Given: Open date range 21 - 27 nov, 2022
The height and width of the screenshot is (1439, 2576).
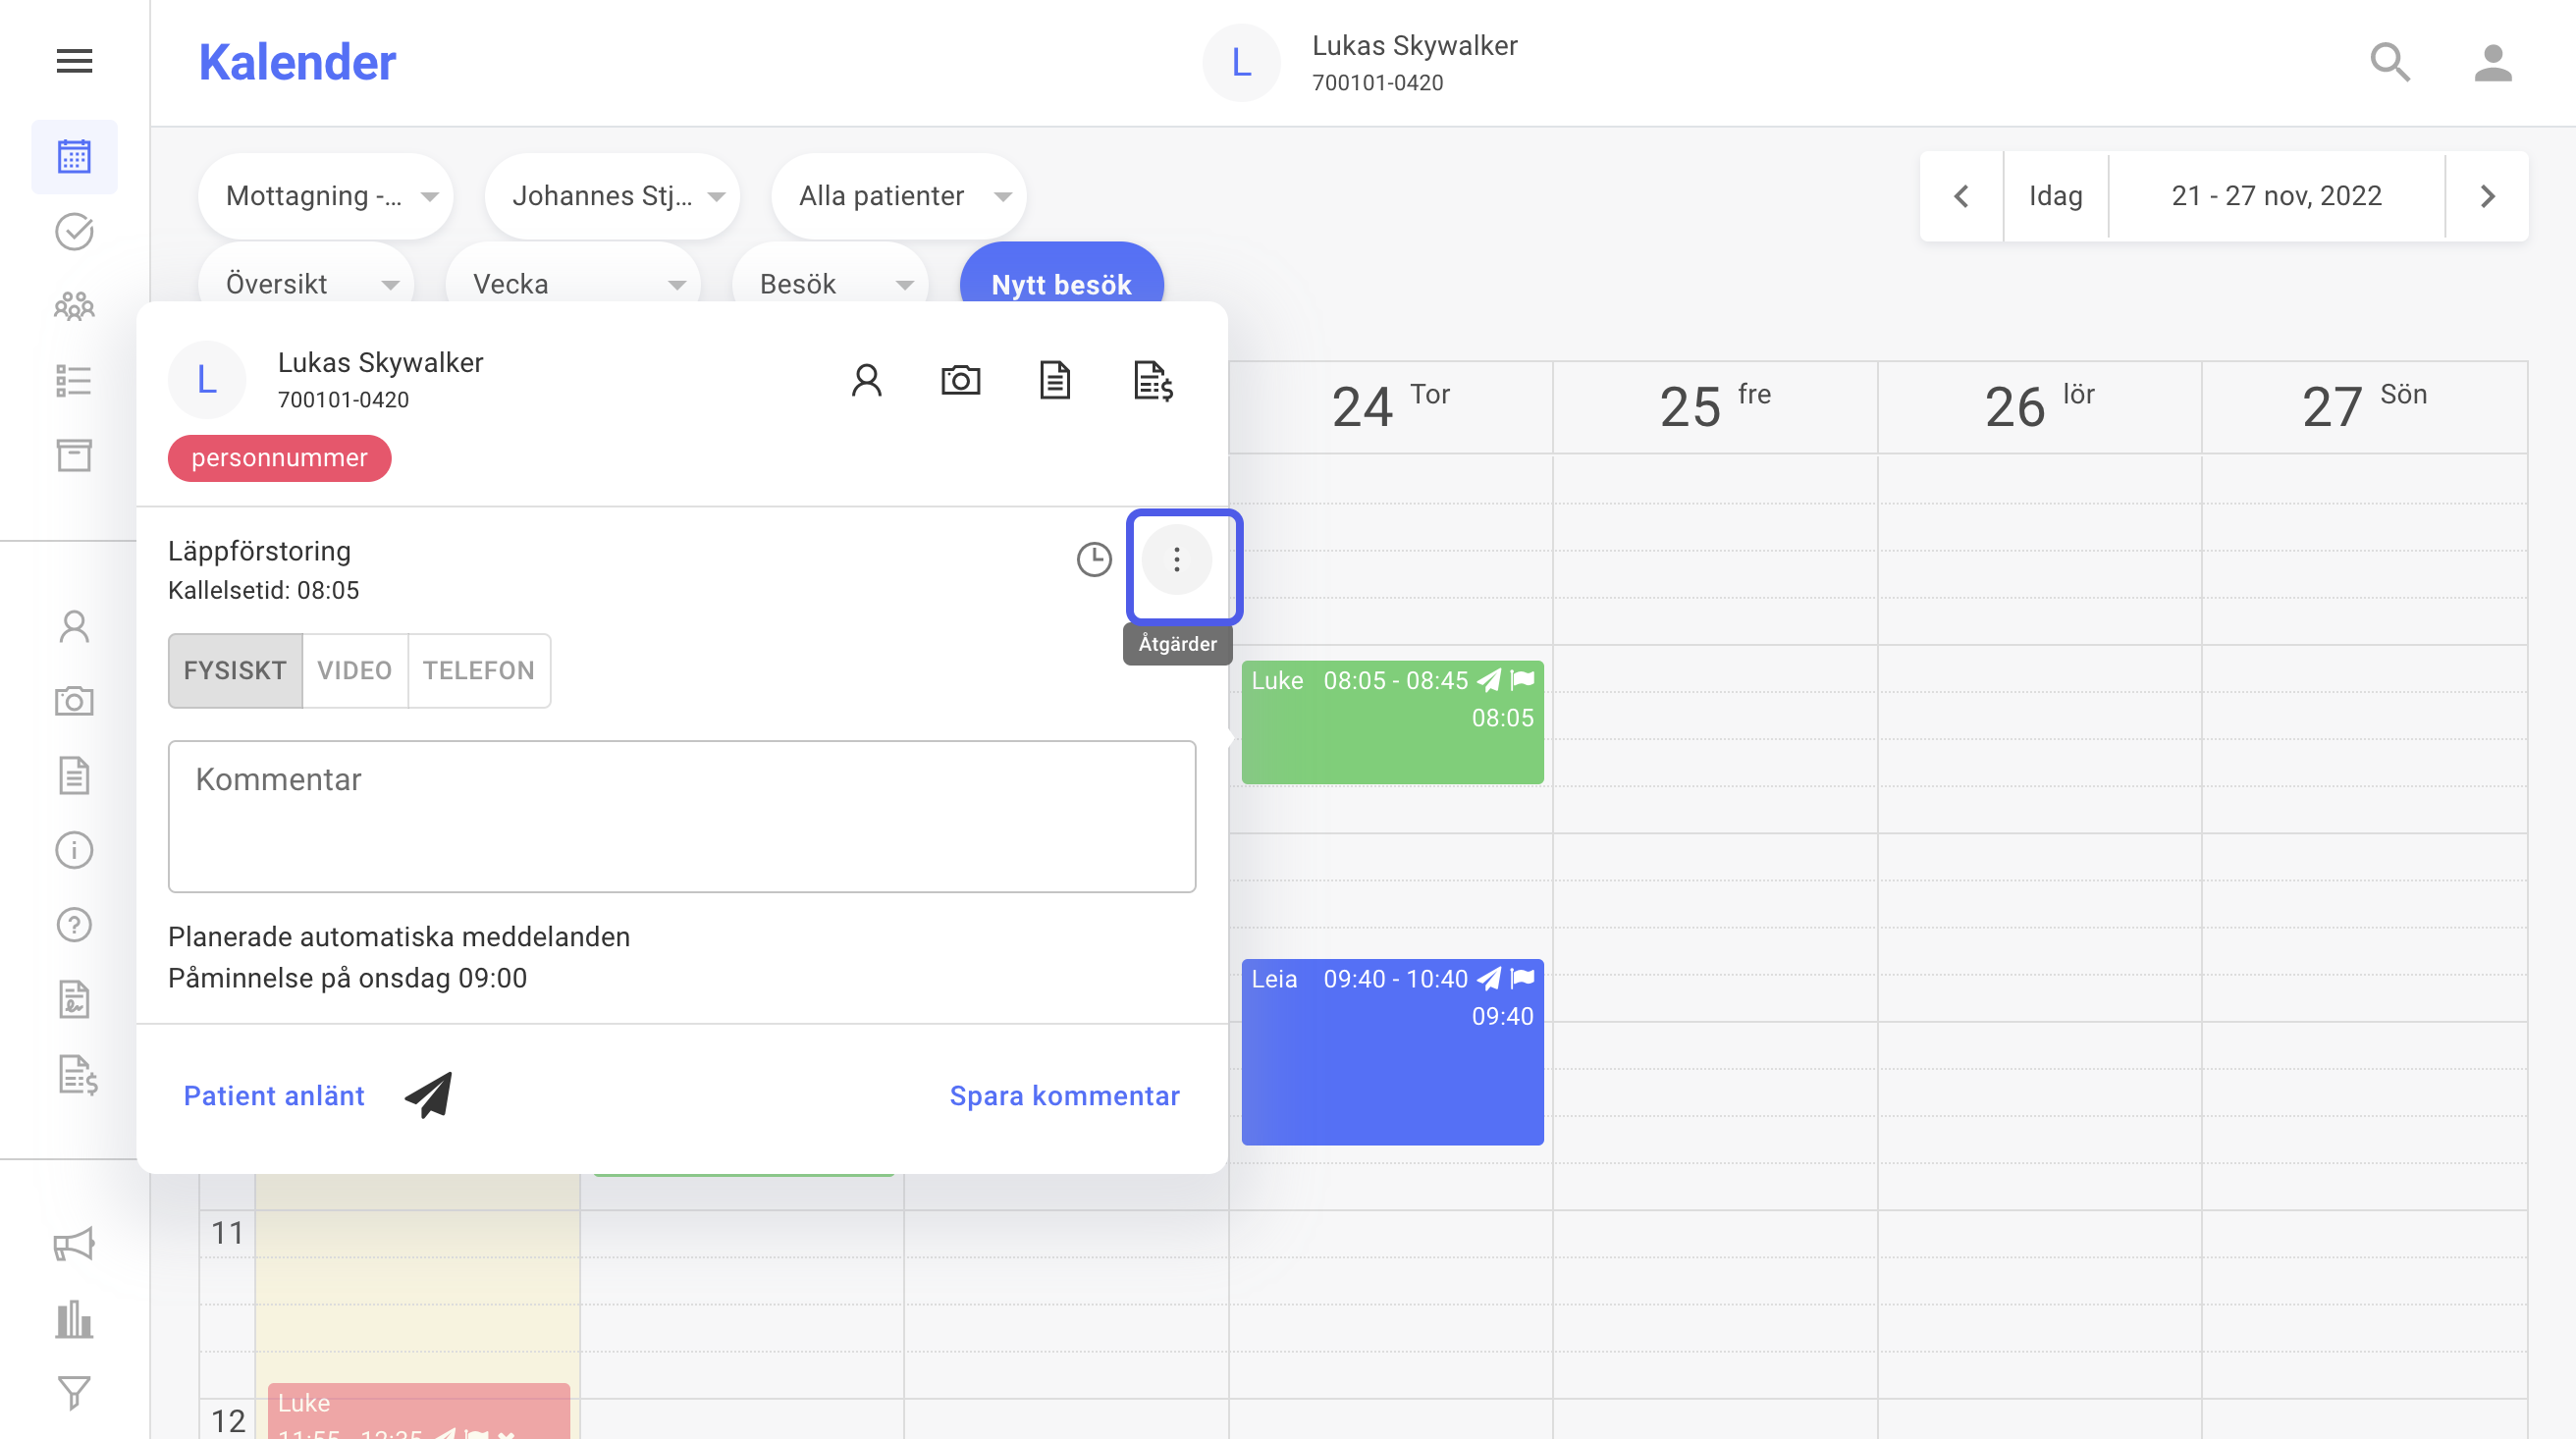Looking at the screenshot, I should click(x=2276, y=196).
